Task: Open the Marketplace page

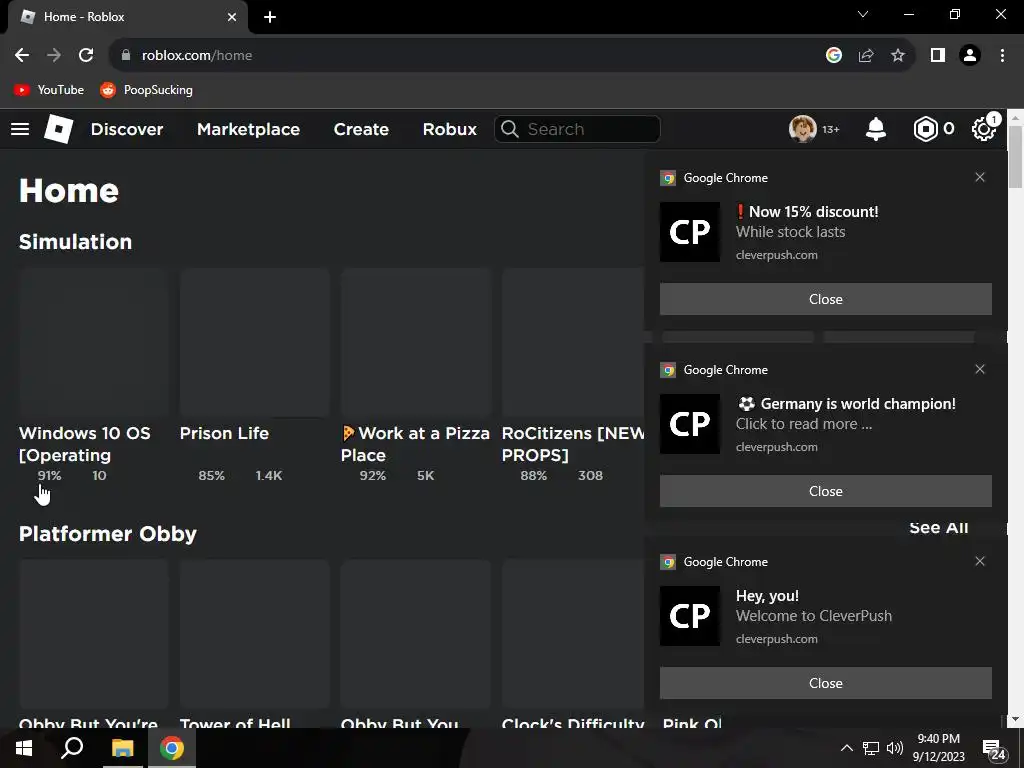Action: point(248,129)
